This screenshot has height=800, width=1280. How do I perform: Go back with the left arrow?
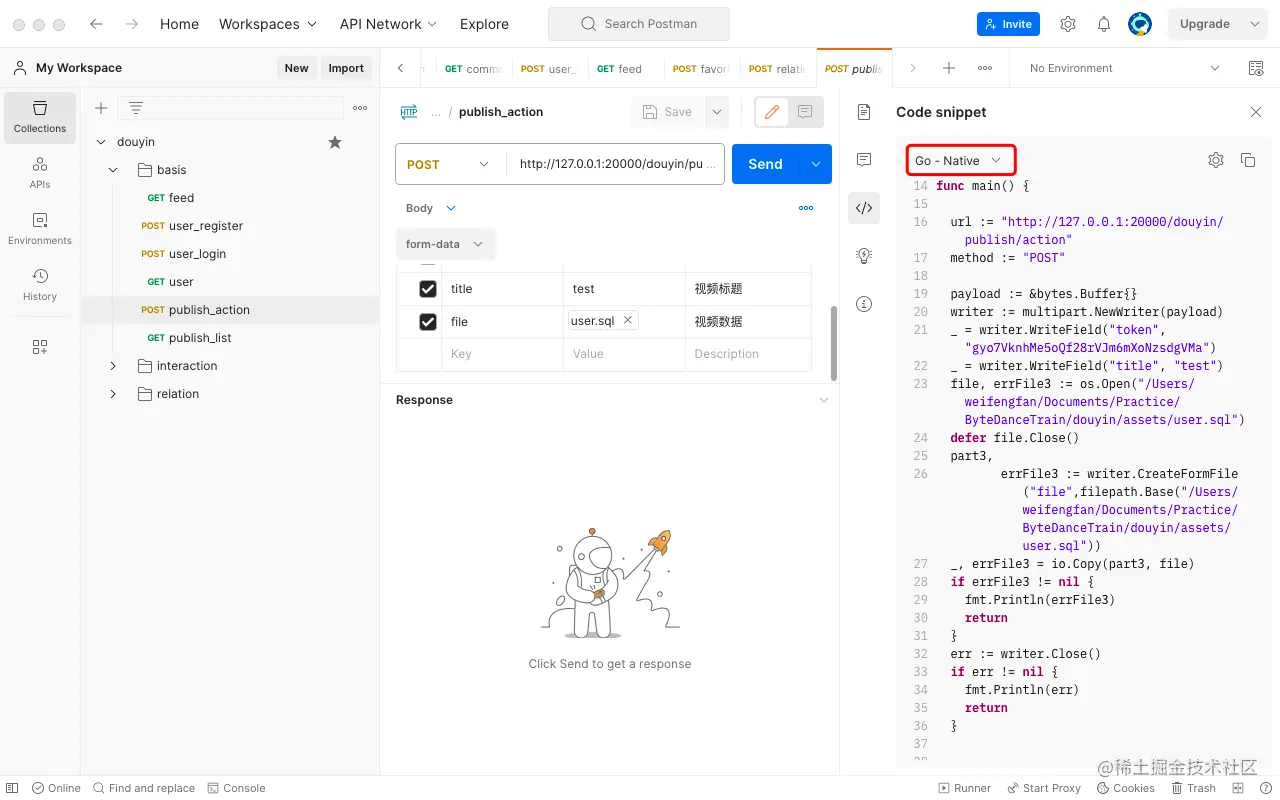coord(96,24)
